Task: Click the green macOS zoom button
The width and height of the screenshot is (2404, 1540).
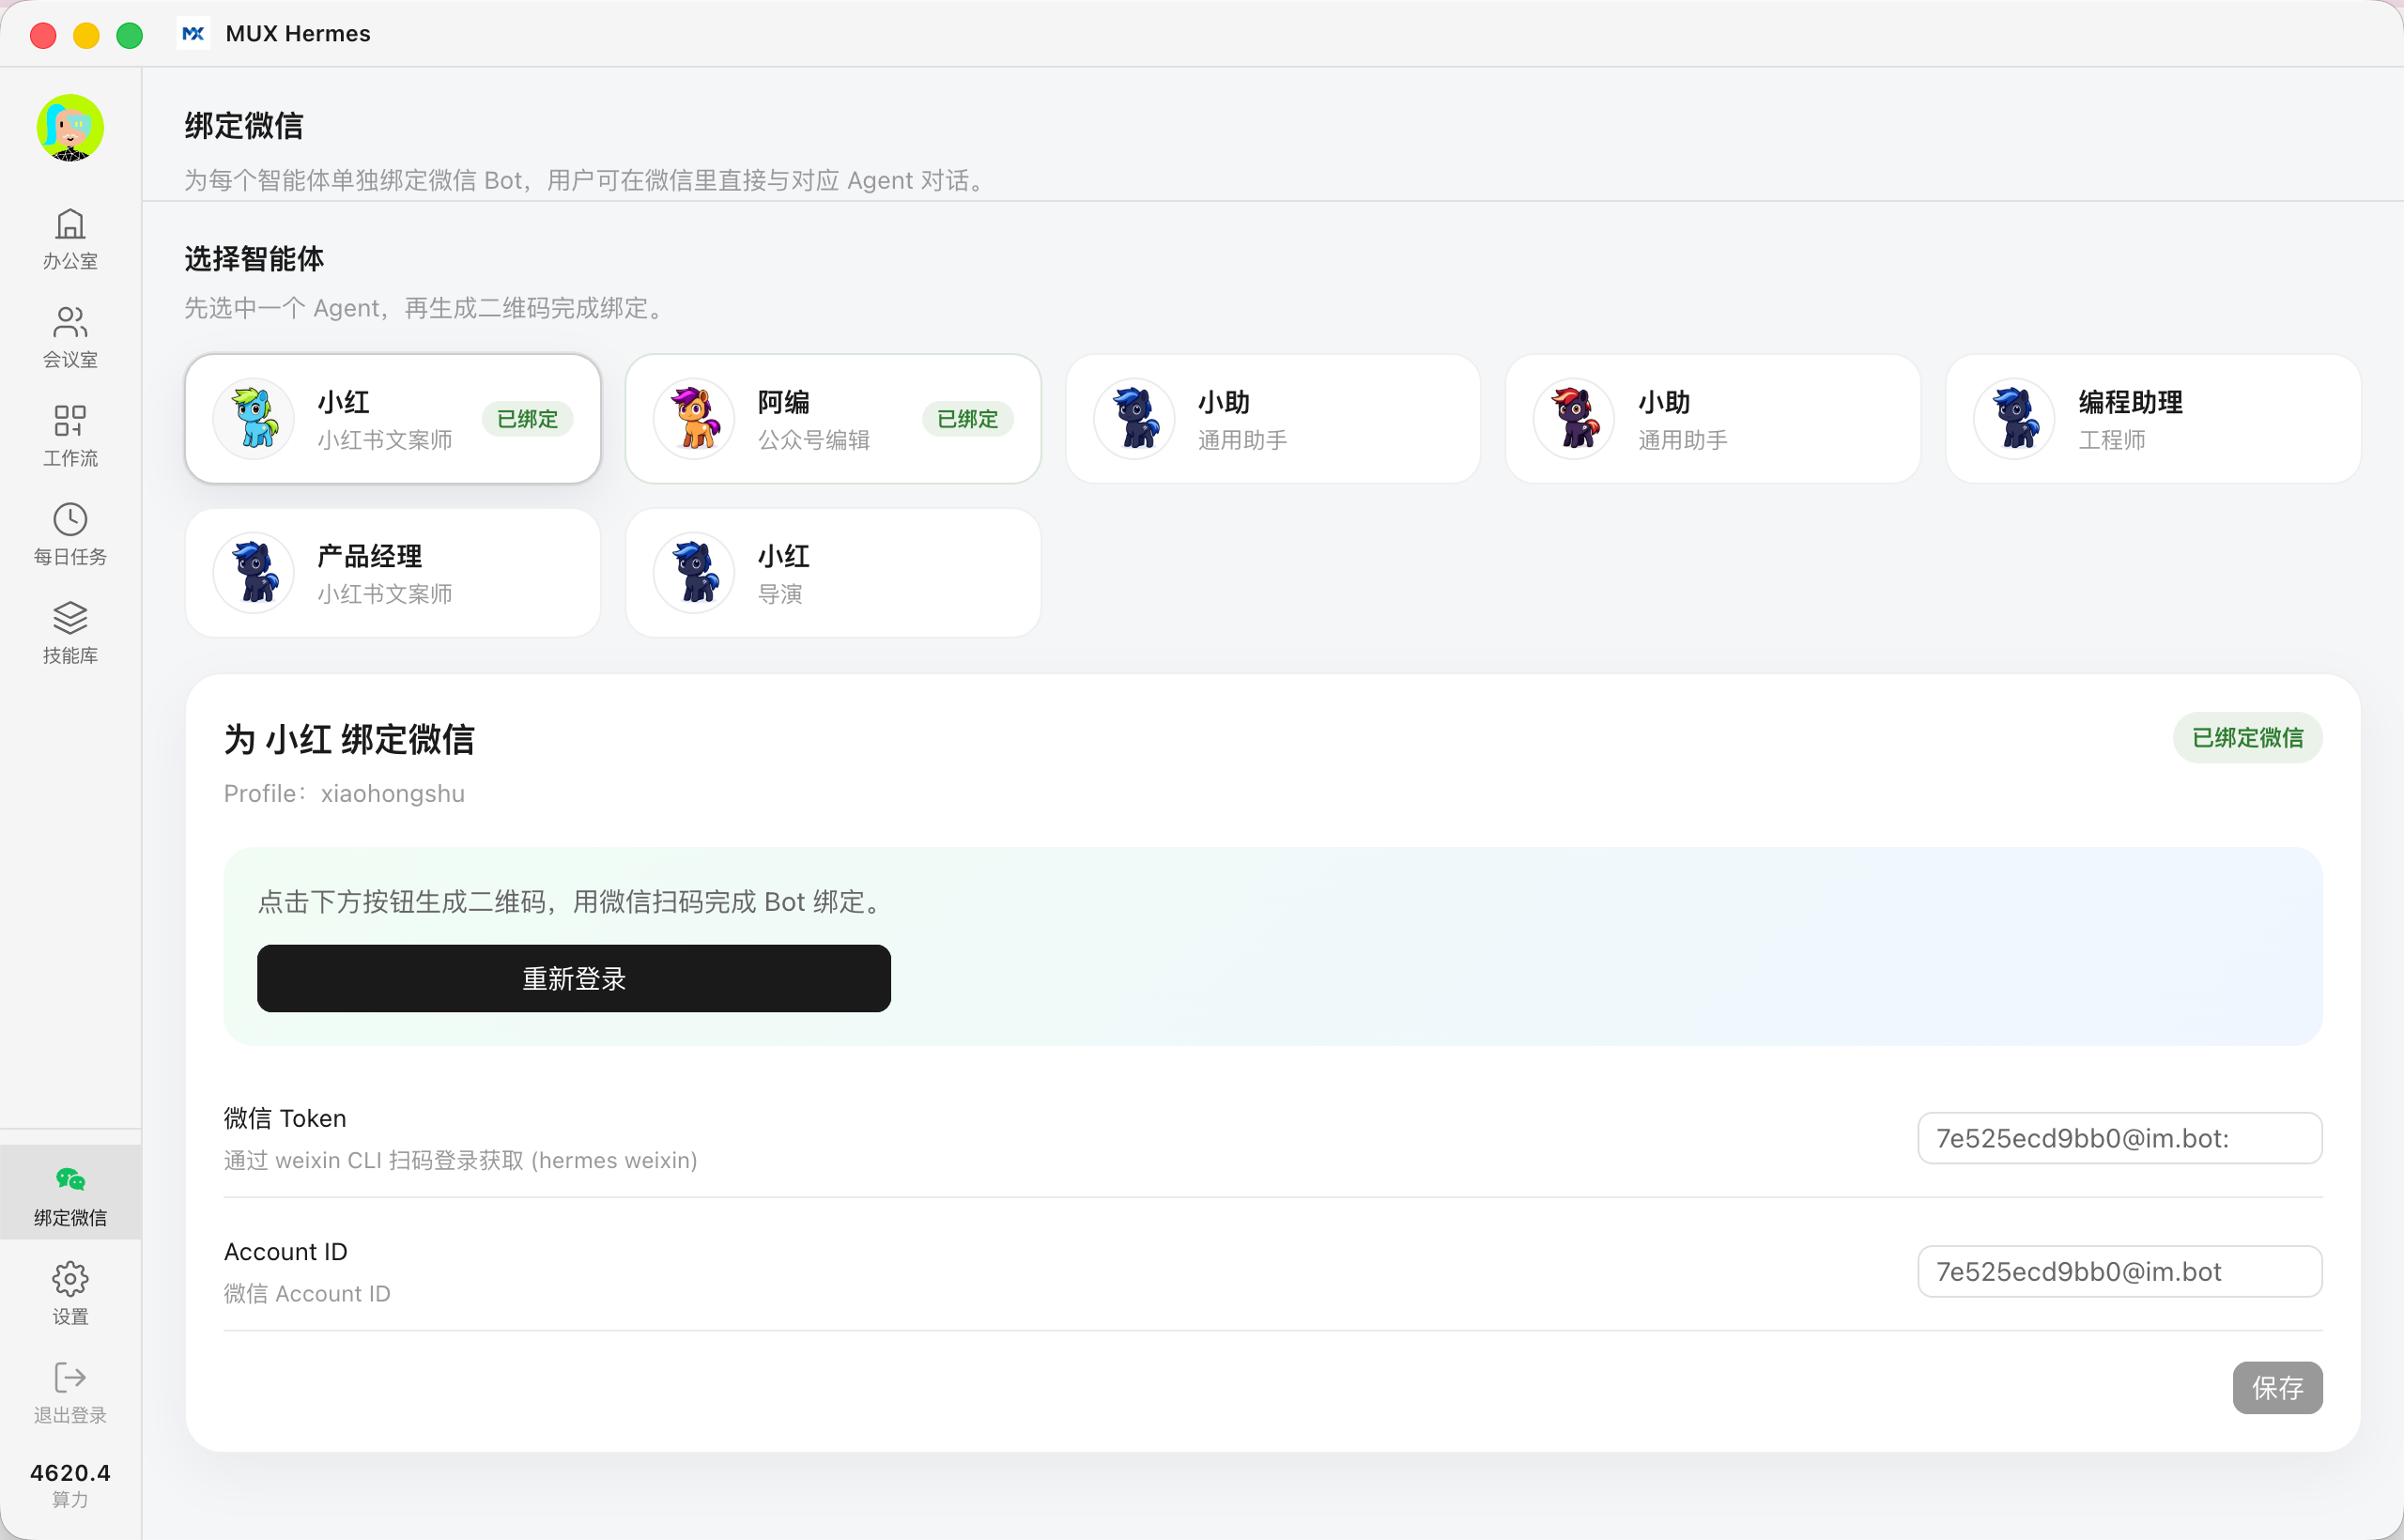Action: [130, 35]
